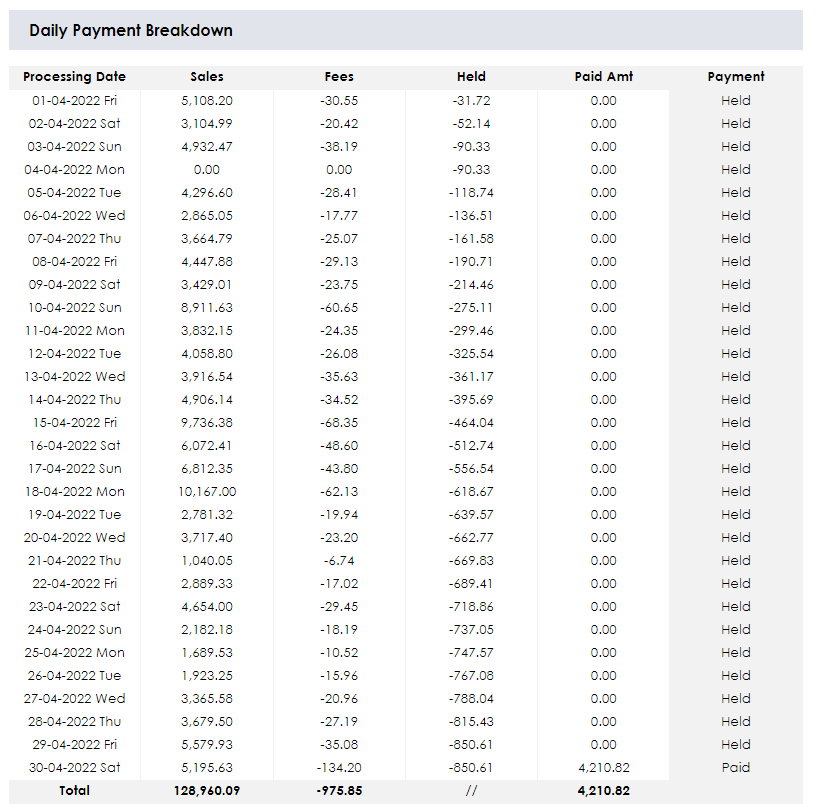Screen dimensions: 816x811
Task: Select the fees value -134.20
Action: click(339, 767)
